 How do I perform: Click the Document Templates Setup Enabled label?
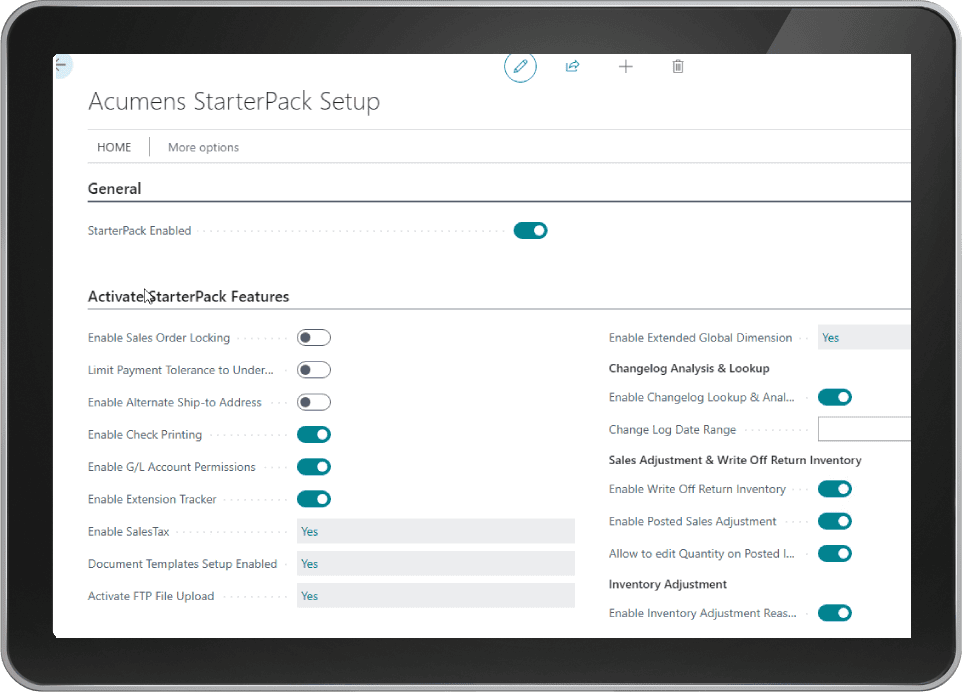182,564
